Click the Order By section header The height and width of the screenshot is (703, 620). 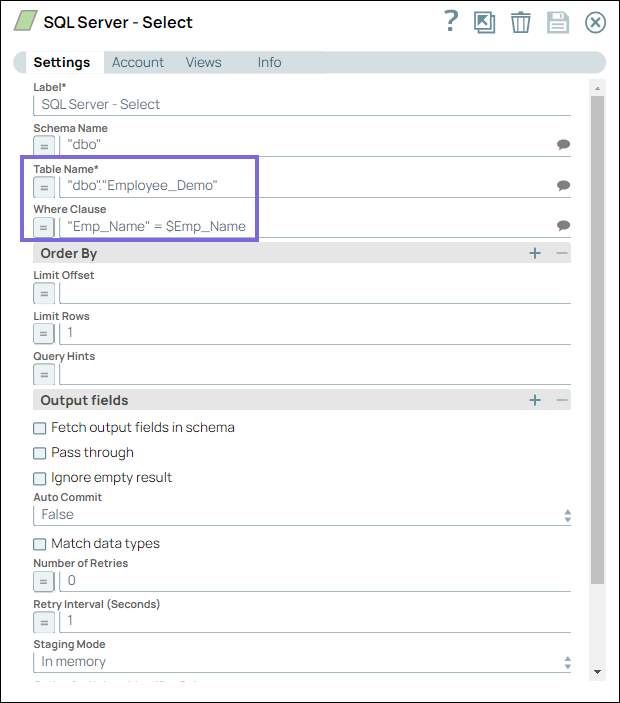[302, 253]
